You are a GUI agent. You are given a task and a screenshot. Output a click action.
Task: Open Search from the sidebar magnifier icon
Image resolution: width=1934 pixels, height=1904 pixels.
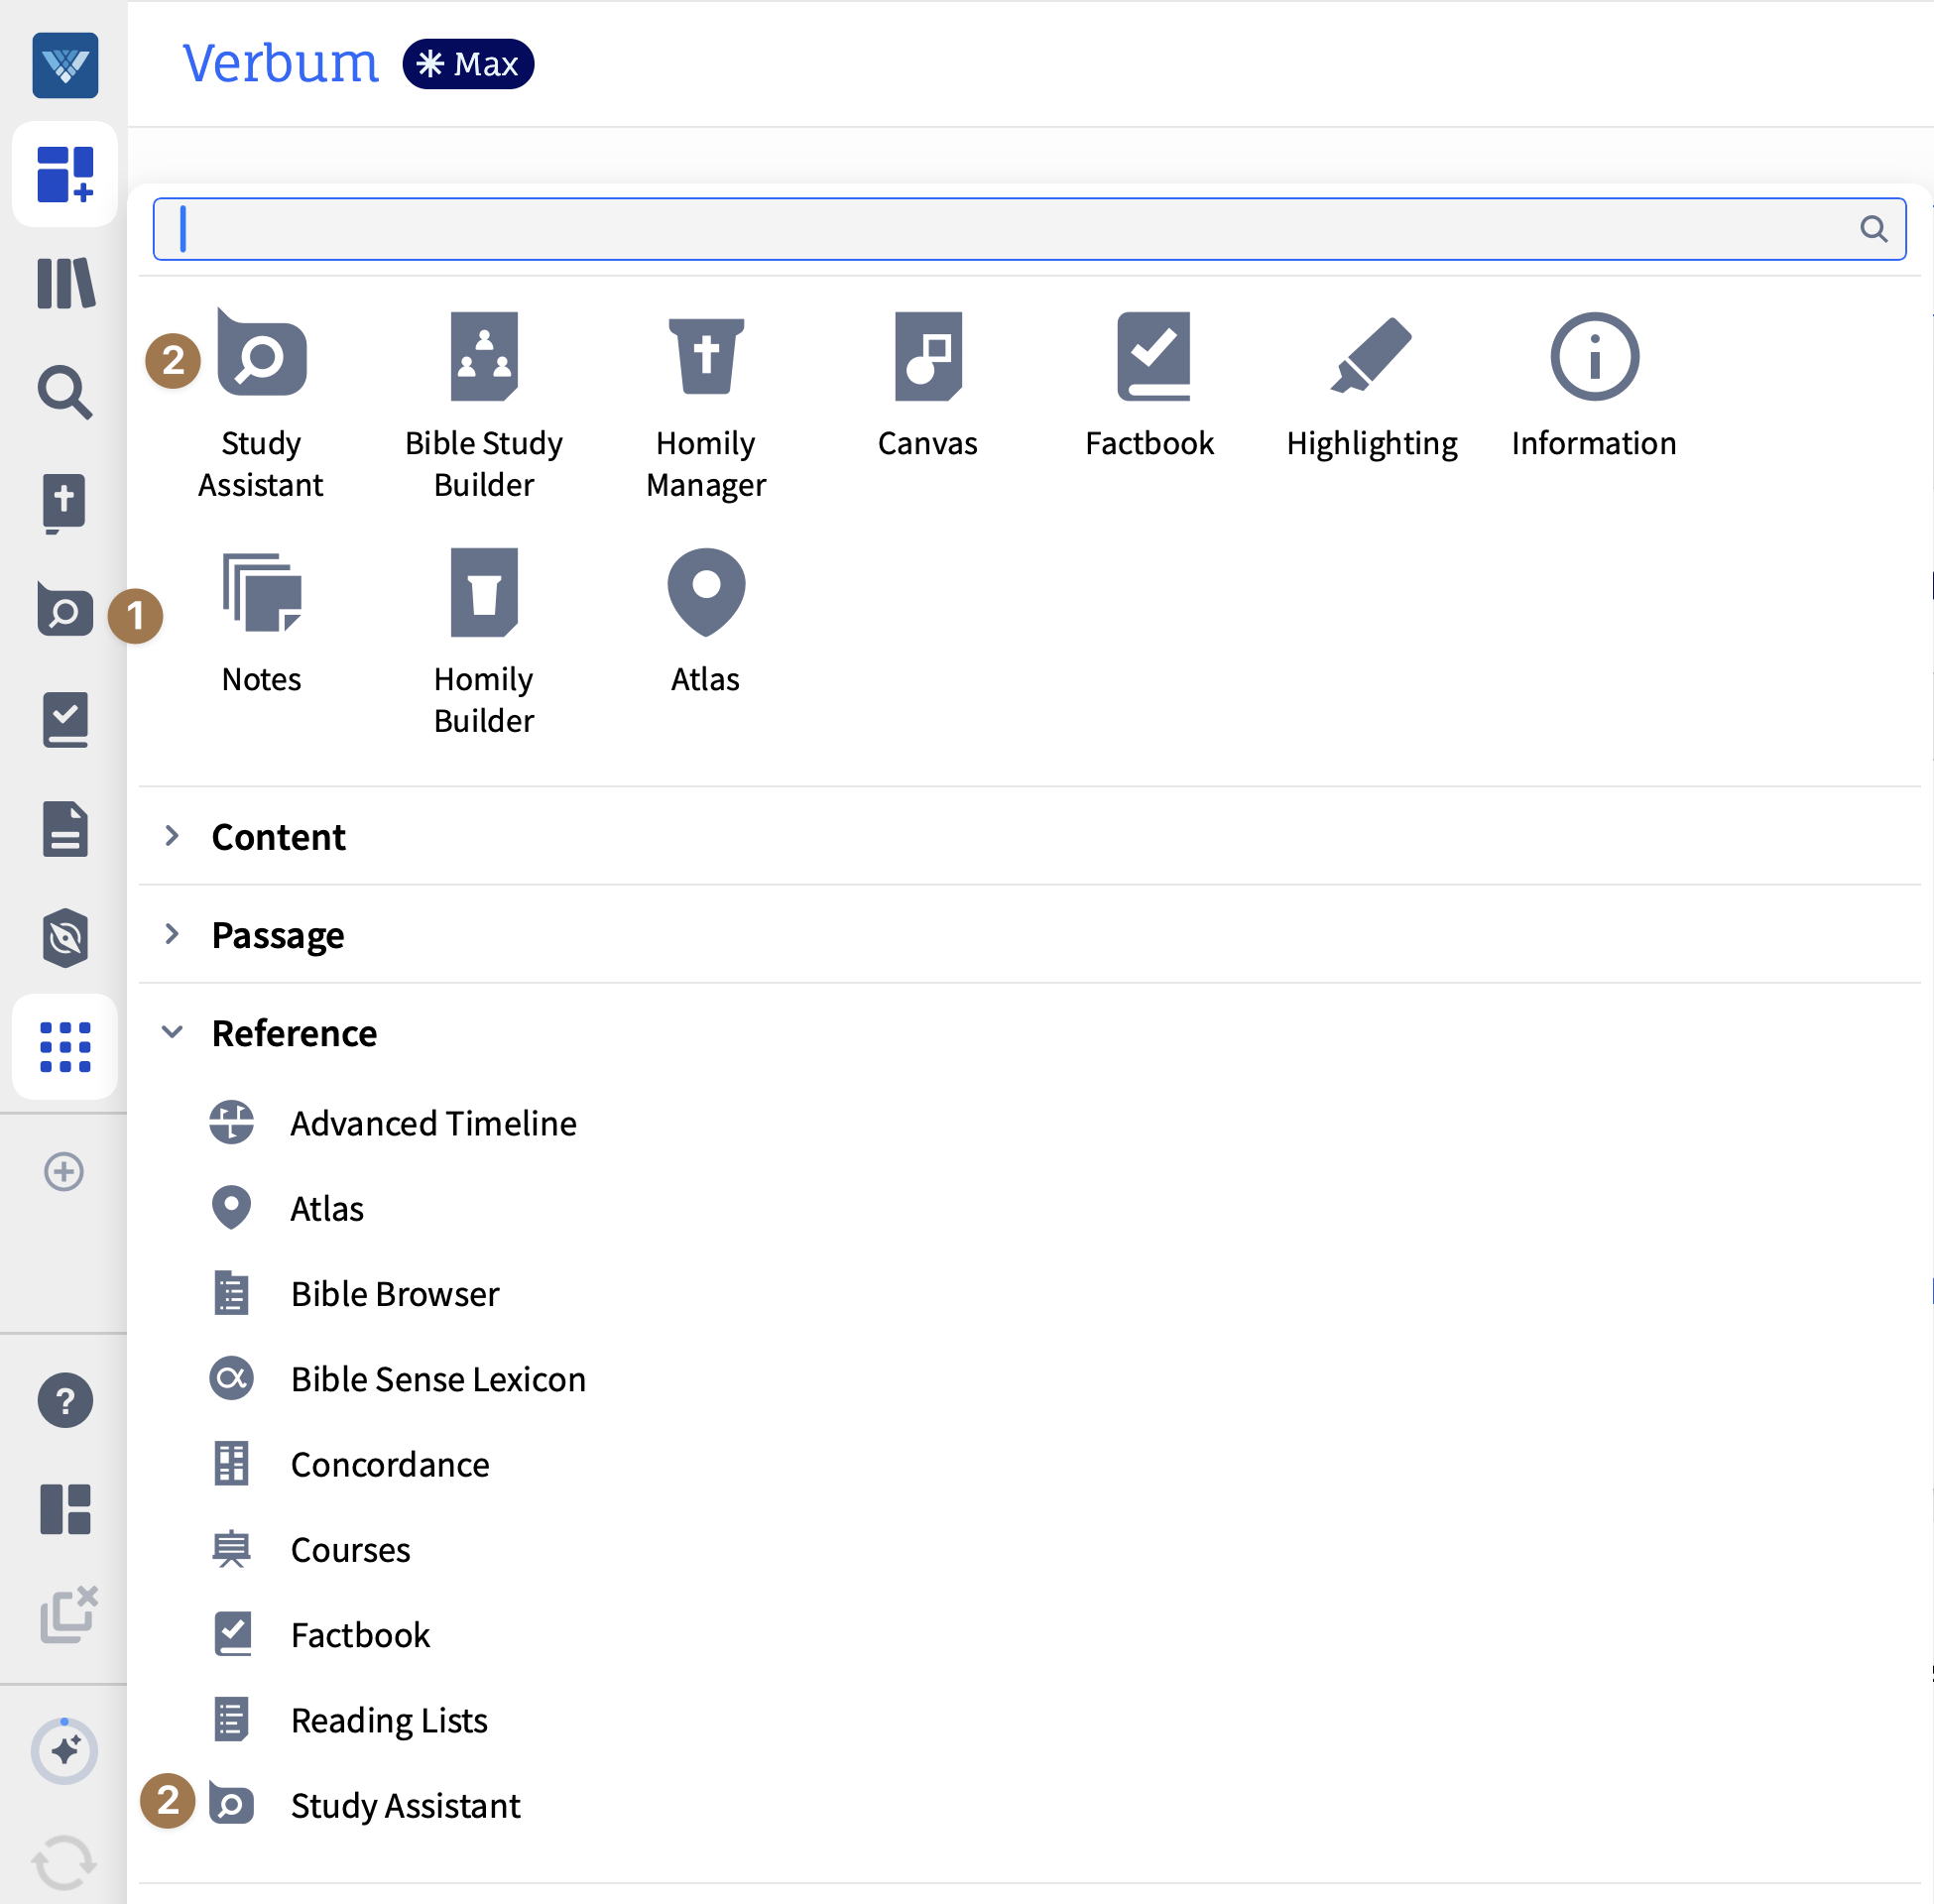[x=65, y=392]
